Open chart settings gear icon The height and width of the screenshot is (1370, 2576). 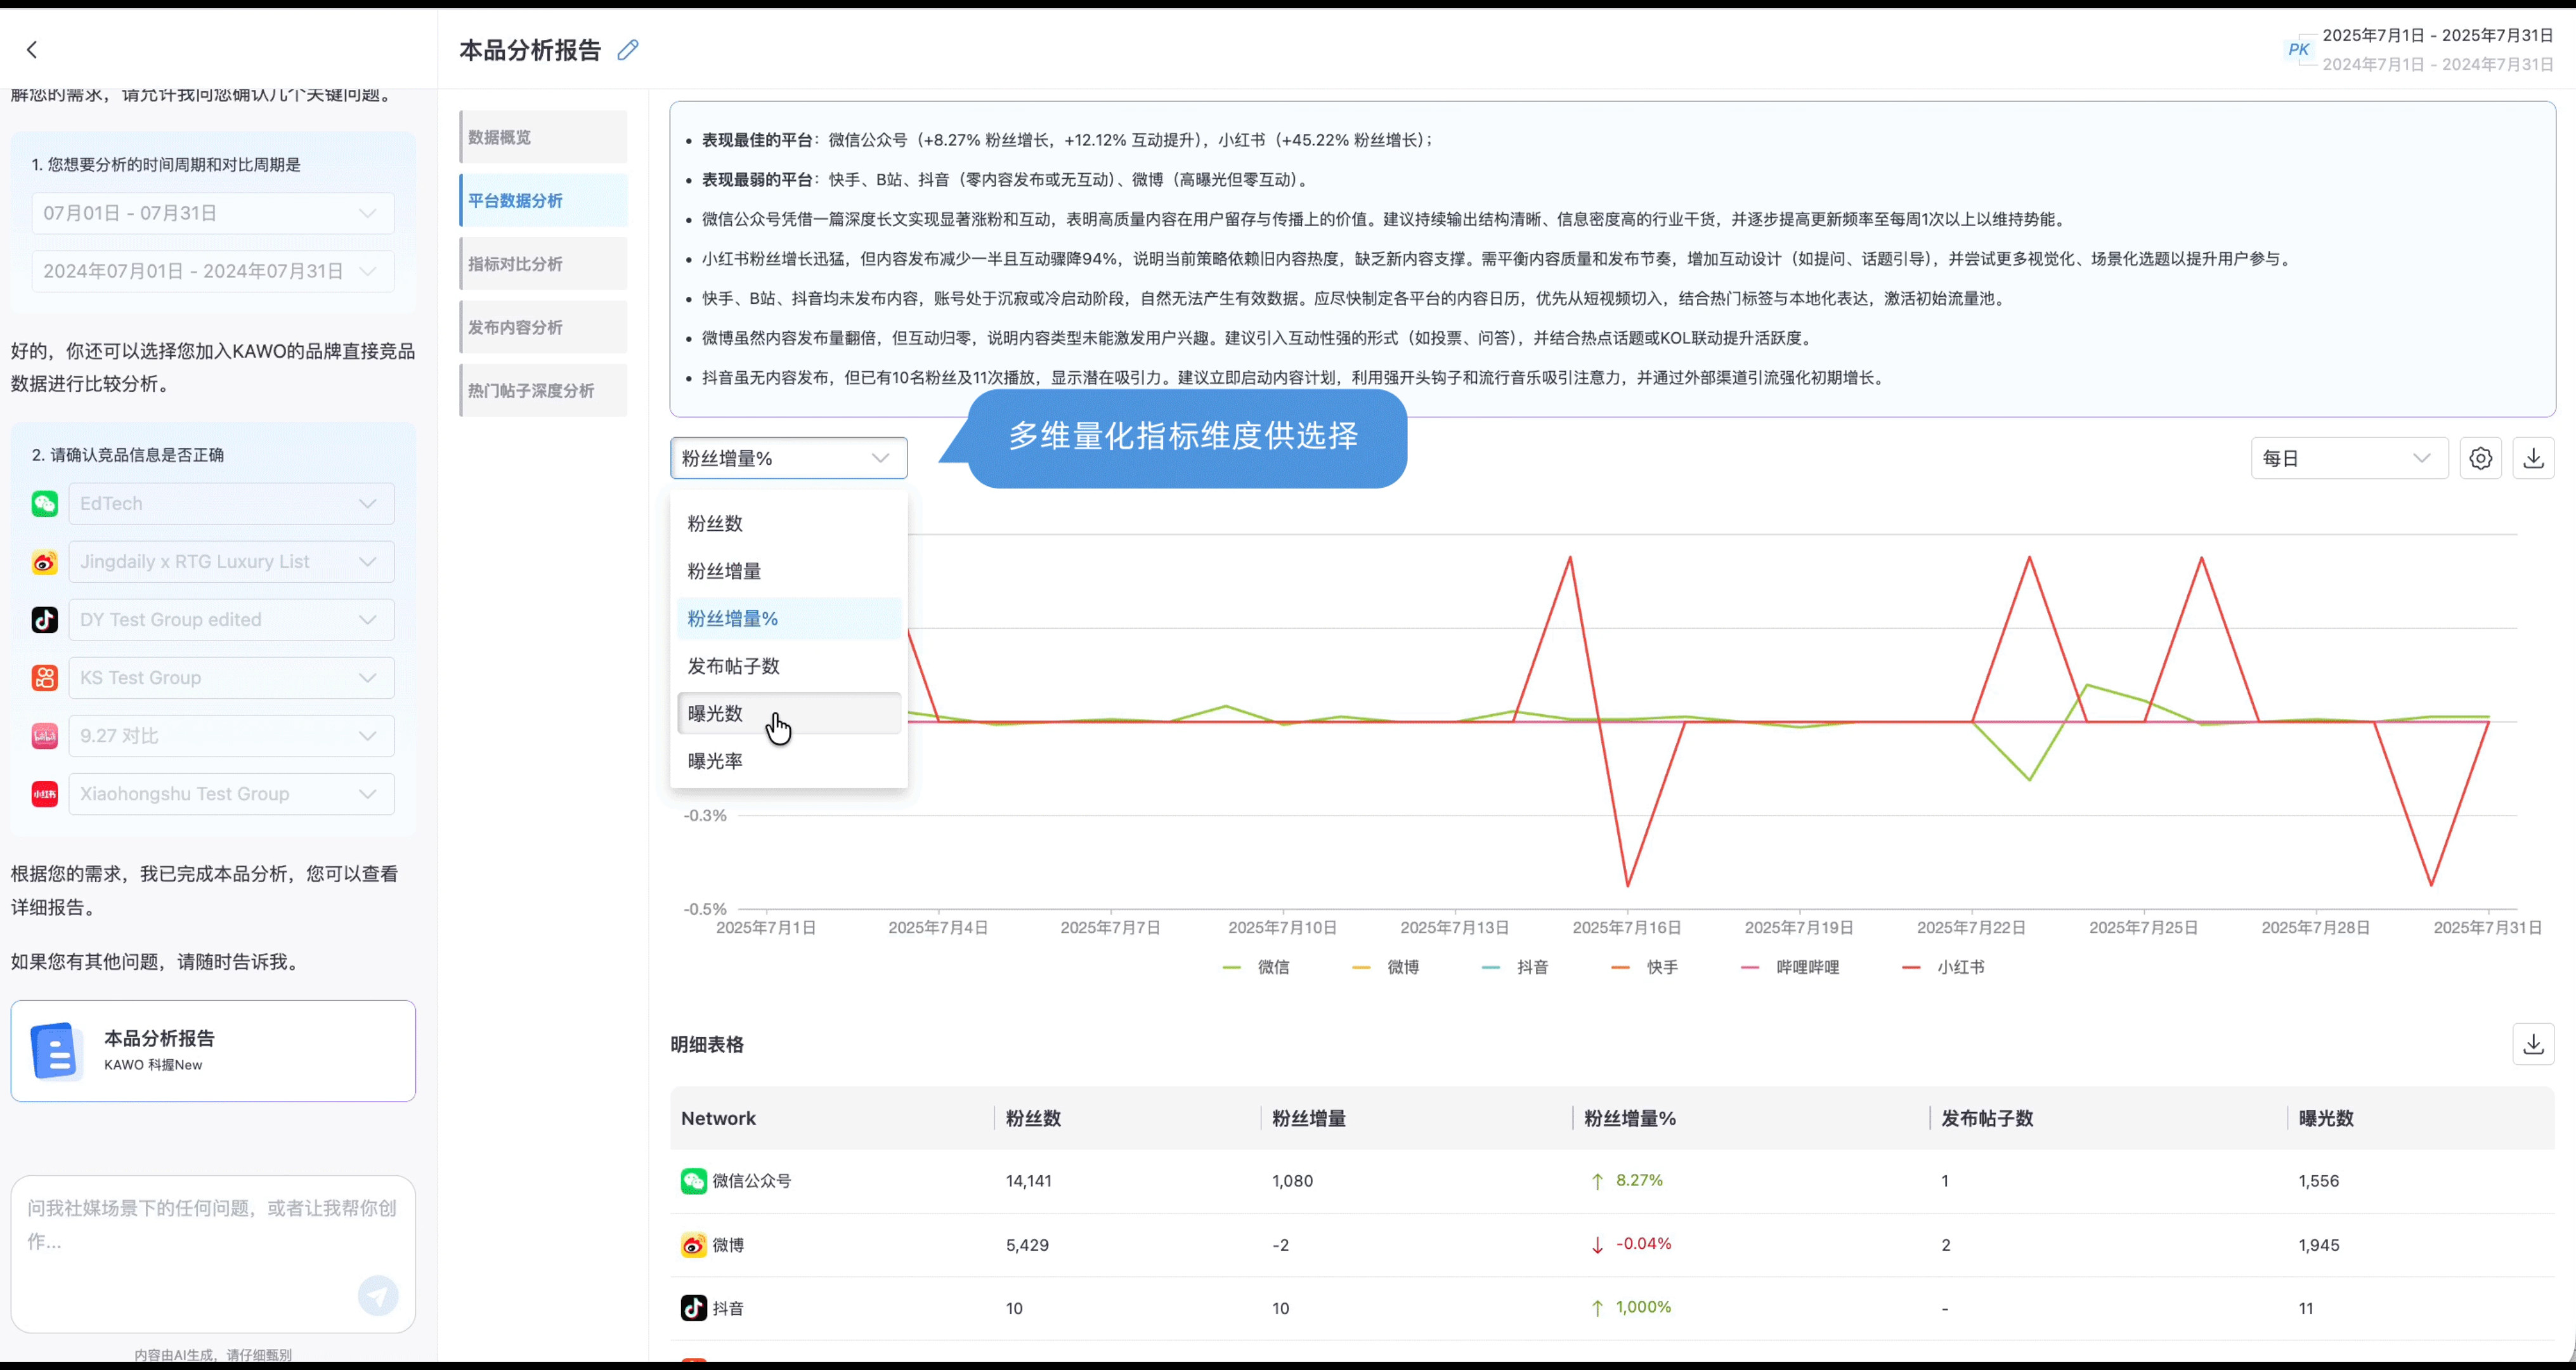coord(2480,458)
